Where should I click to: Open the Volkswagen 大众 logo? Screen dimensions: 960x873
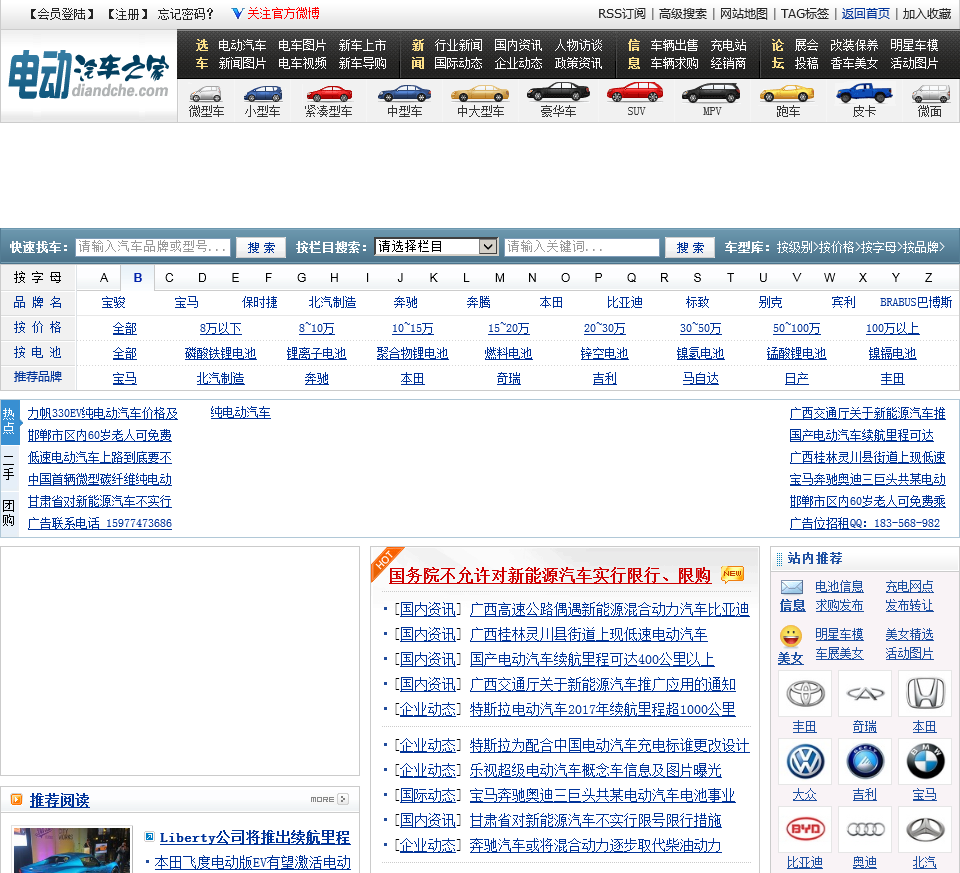804,762
